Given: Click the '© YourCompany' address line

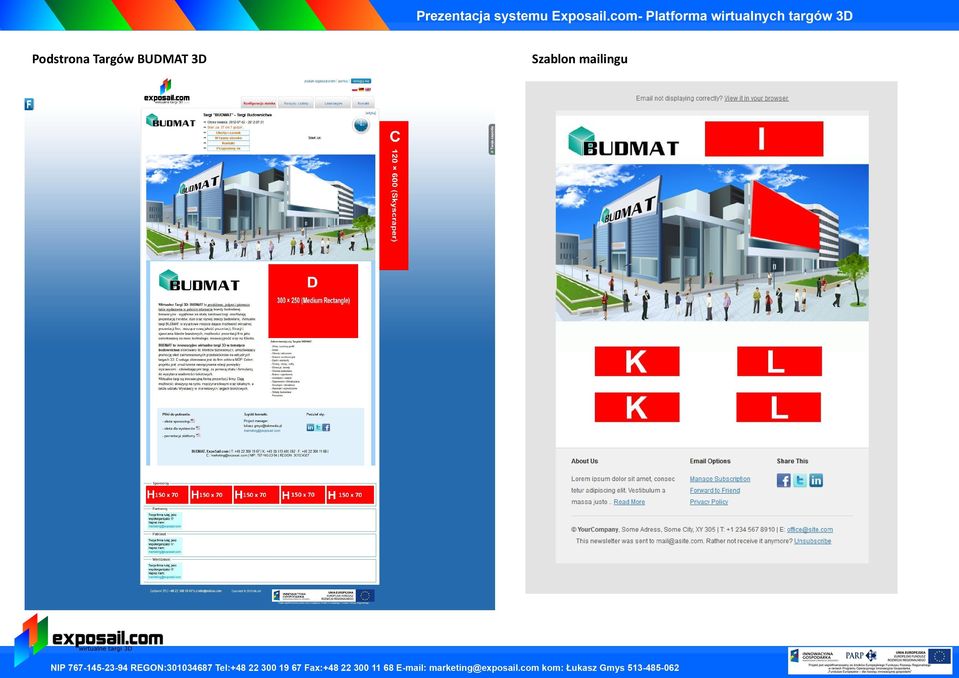Looking at the screenshot, I should [x=702, y=529].
